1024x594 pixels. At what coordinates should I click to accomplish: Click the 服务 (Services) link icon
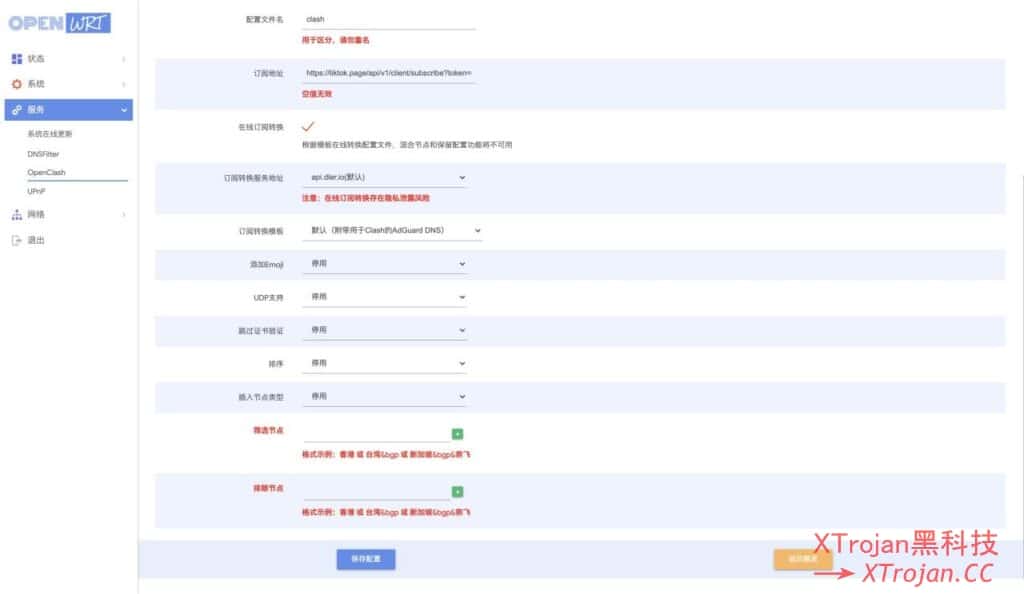click(17, 108)
